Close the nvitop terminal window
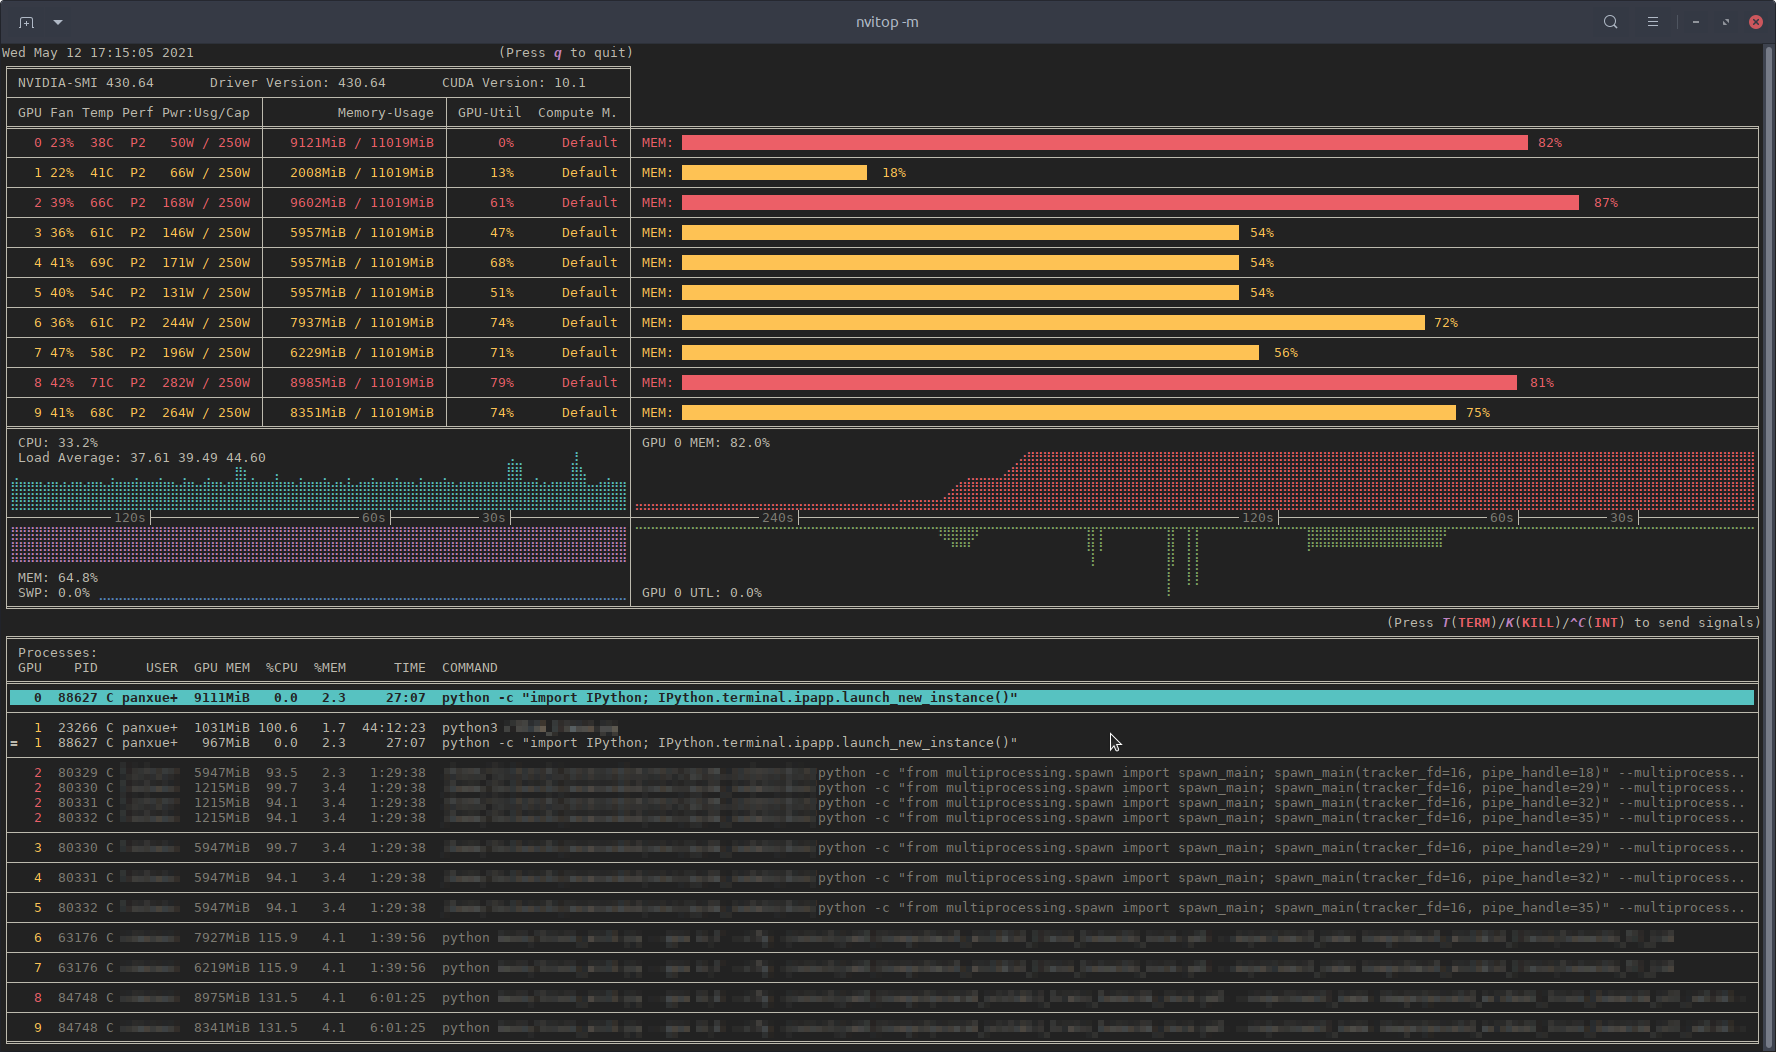Viewport: 1776px width, 1052px height. click(1756, 22)
